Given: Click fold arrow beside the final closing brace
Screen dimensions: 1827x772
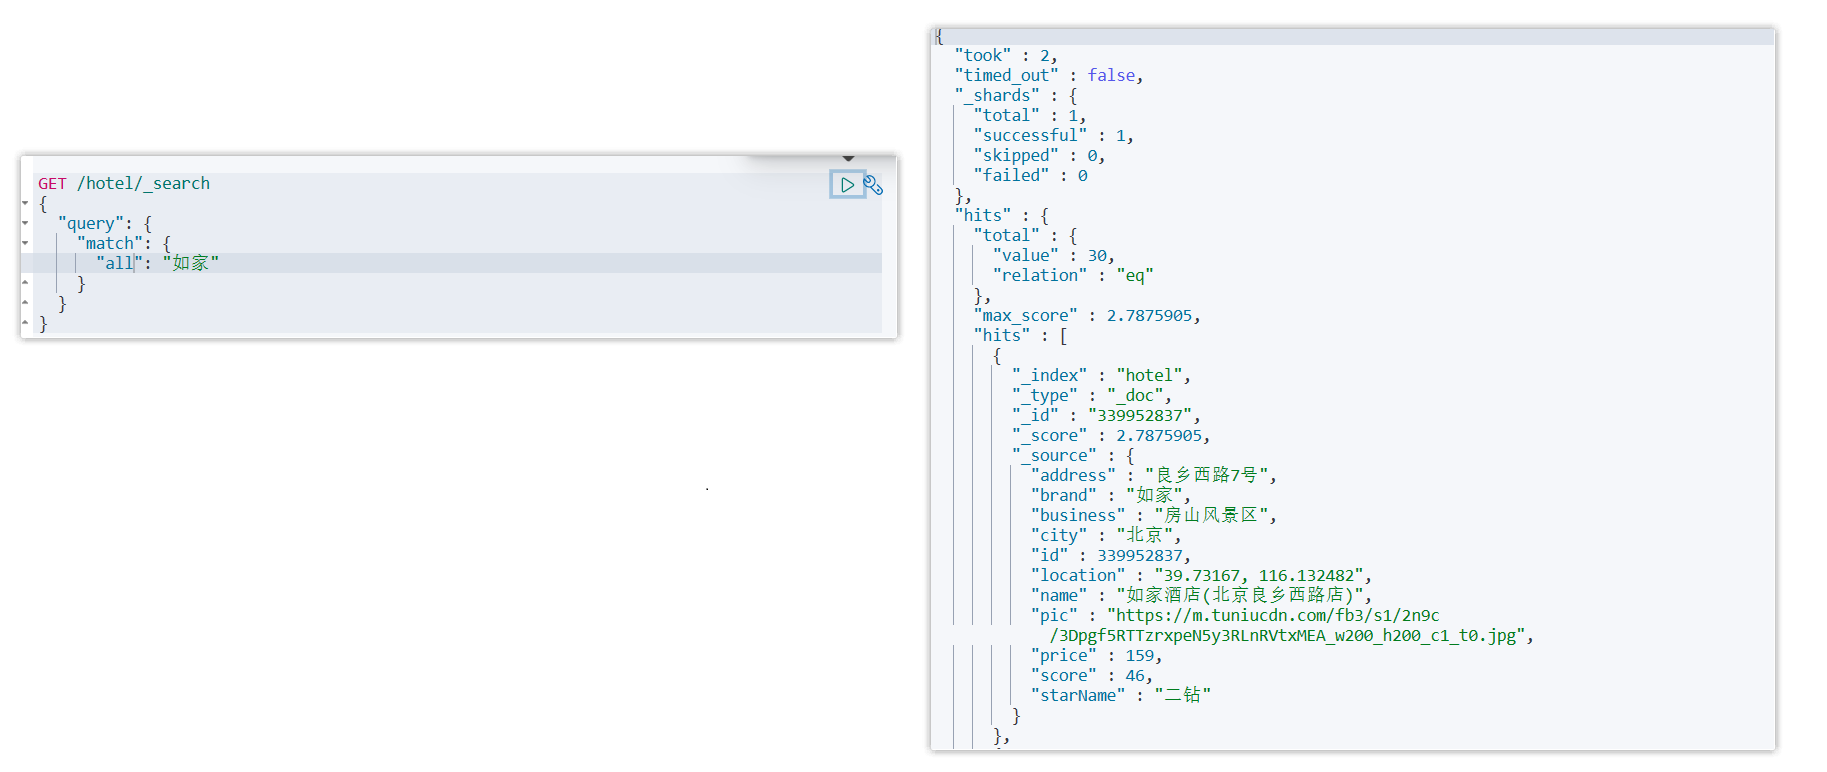Looking at the screenshot, I should point(25,323).
